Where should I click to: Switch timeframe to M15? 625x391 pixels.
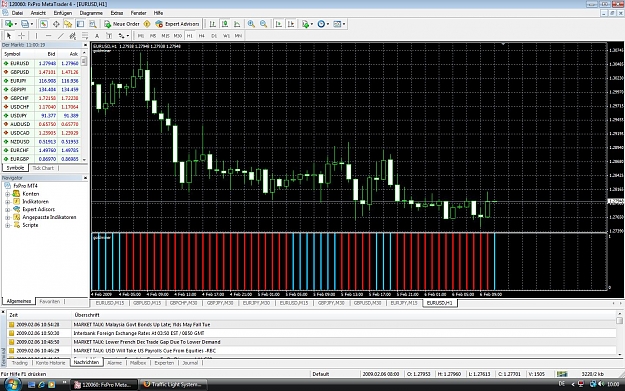(x=165, y=36)
